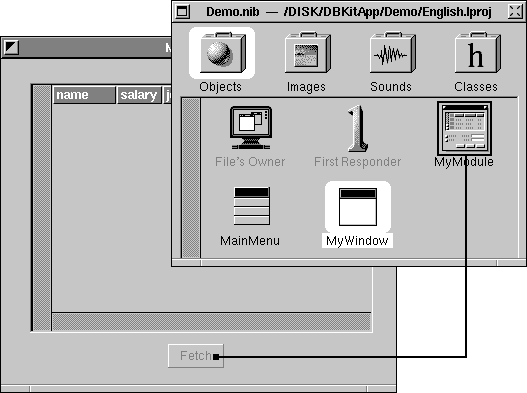The image size is (527, 393).
Task: Select the File's Owner icon
Action: [251, 128]
